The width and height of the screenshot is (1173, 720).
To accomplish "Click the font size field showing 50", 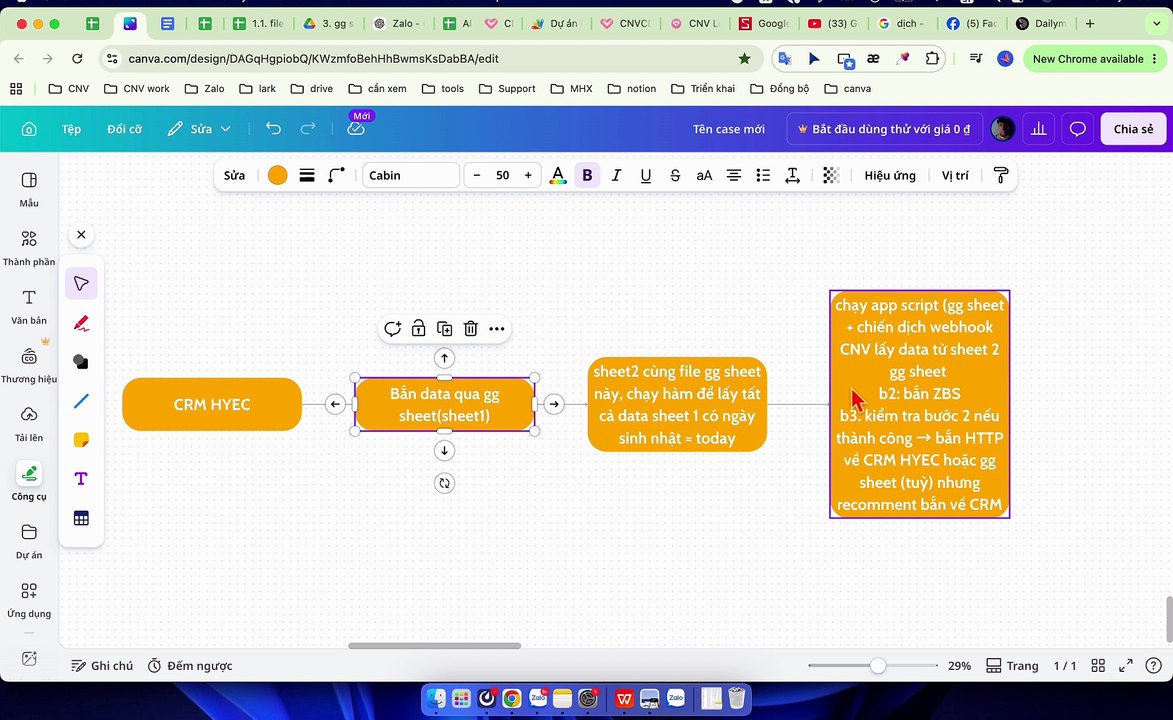I will (503, 175).
